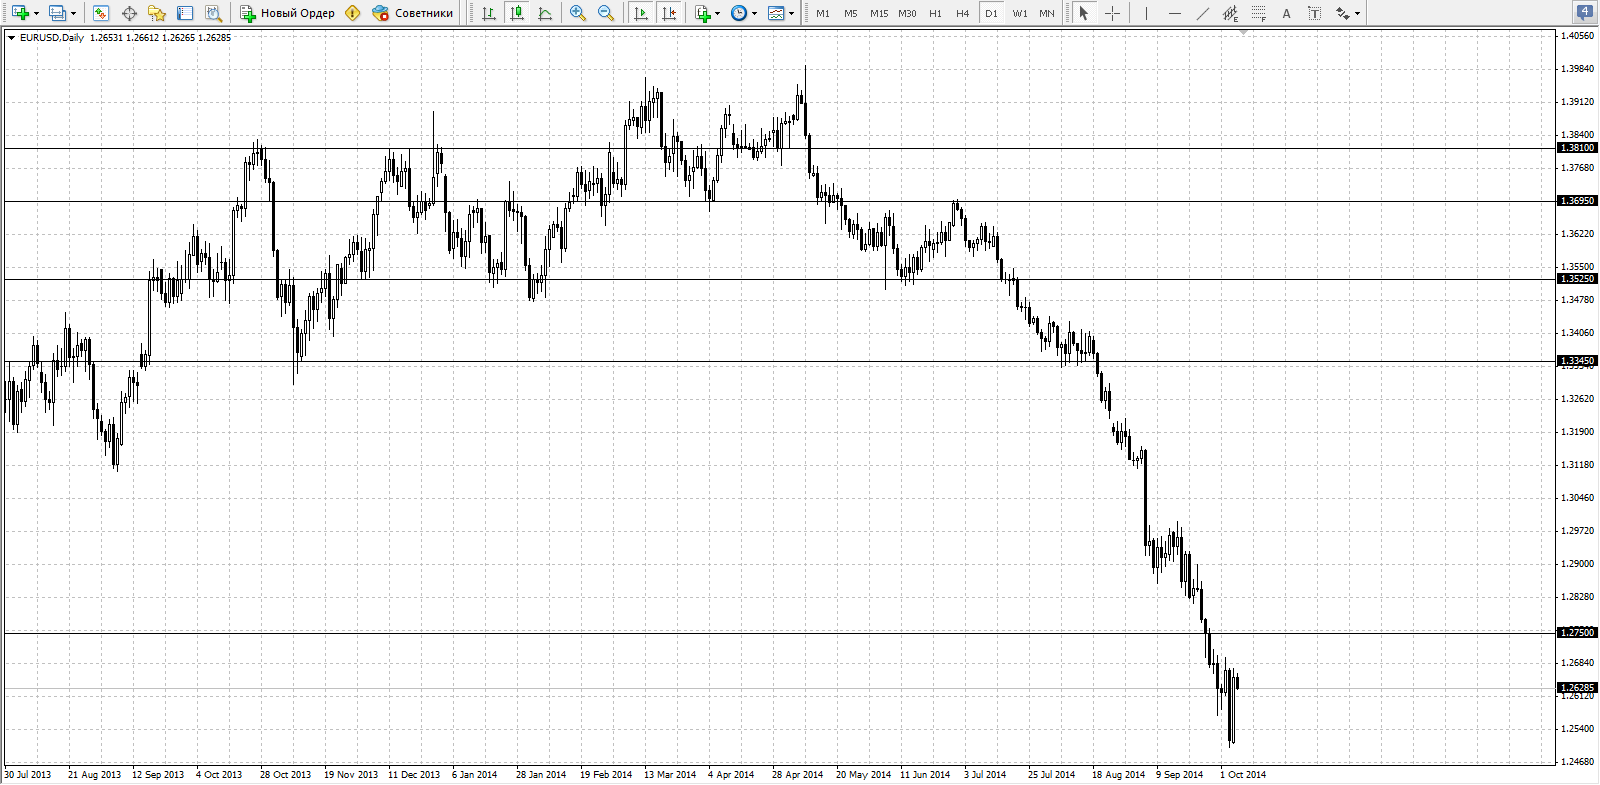This screenshot has width=1600, height=785.
Task: Expand the periods dropdown arrow
Action: click(x=754, y=14)
